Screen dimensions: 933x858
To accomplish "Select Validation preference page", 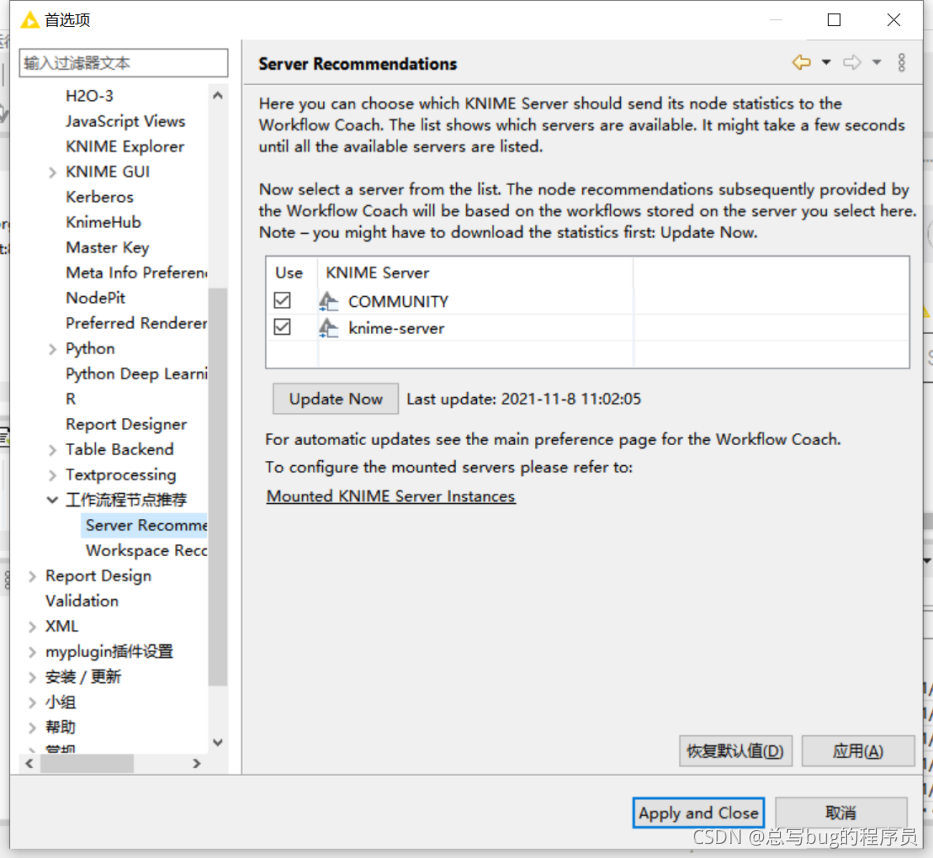I will [x=82, y=601].
